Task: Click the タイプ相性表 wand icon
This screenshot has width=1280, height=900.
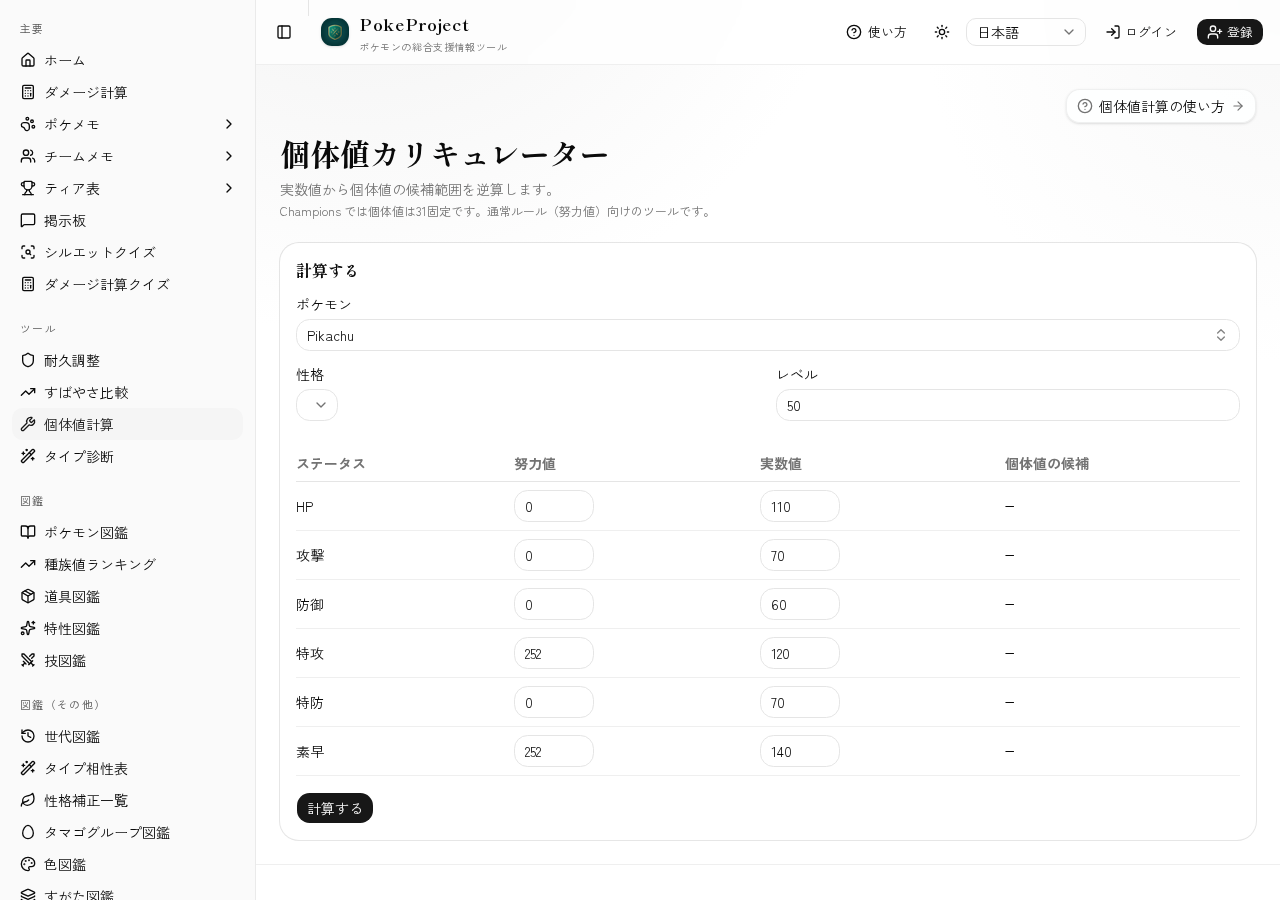Action: (x=28, y=768)
